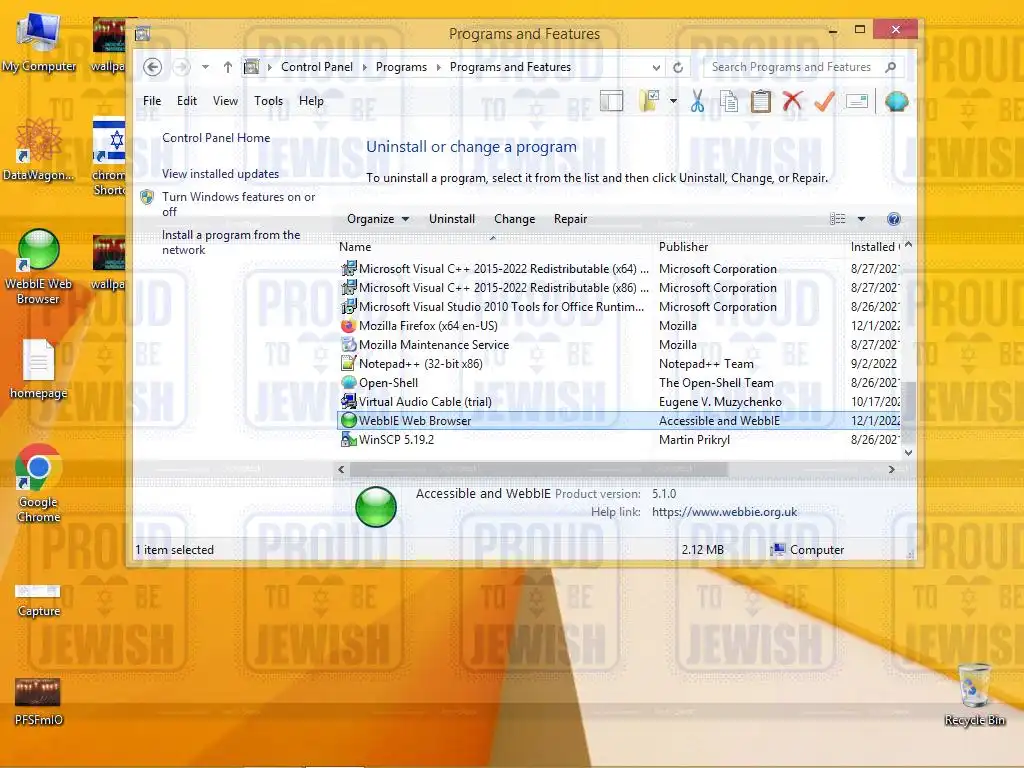Click the folder options toolbar icon

650,101
